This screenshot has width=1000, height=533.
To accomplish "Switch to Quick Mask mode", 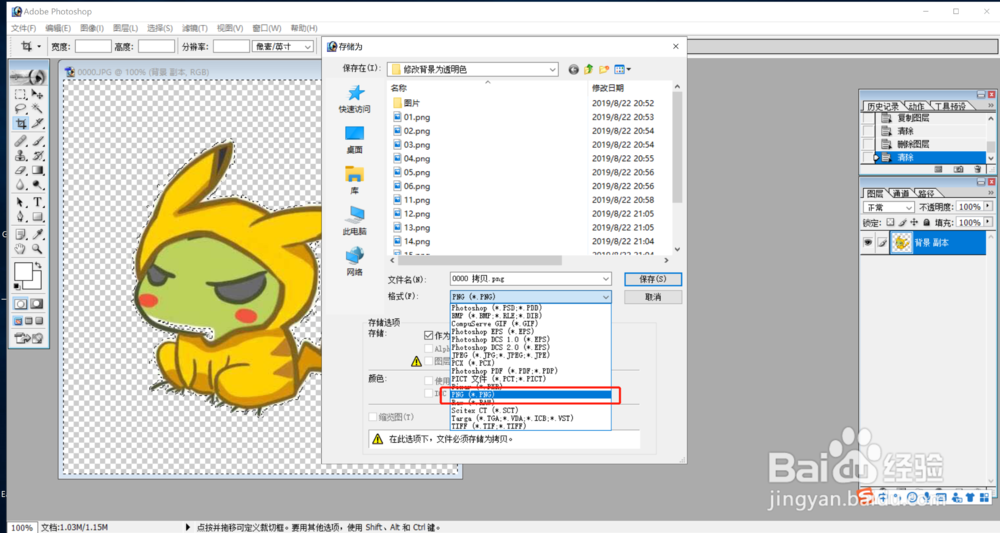I will tap(37, 304).
